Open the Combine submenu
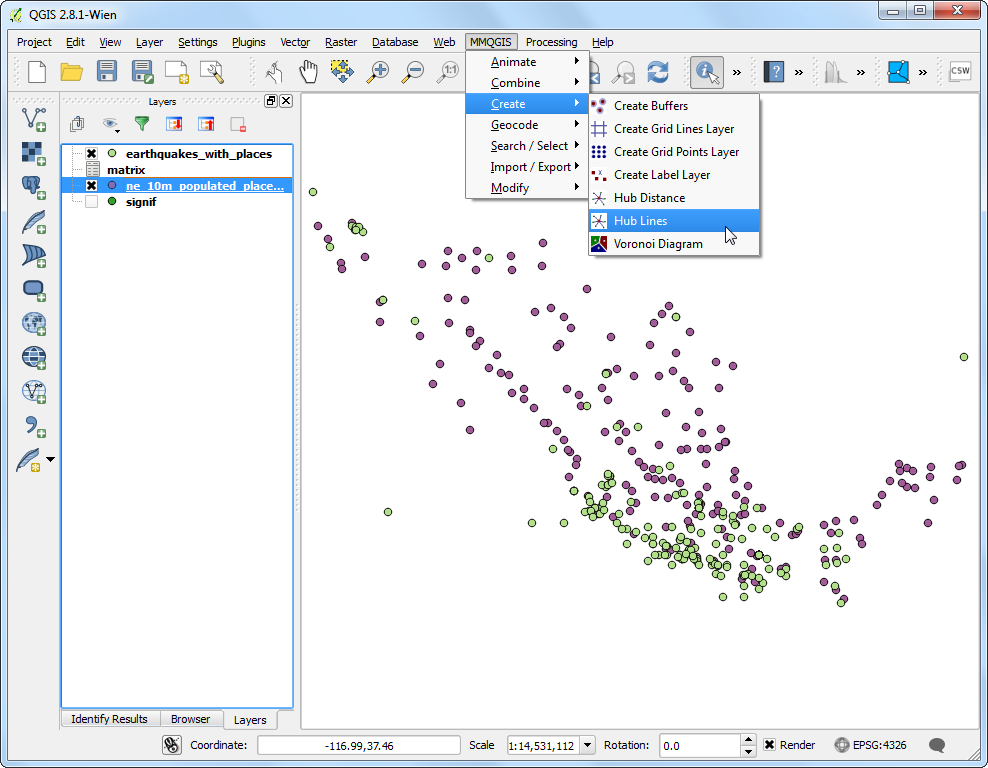The height and width of the screenshot is (768, 988). tap(527, 83)
